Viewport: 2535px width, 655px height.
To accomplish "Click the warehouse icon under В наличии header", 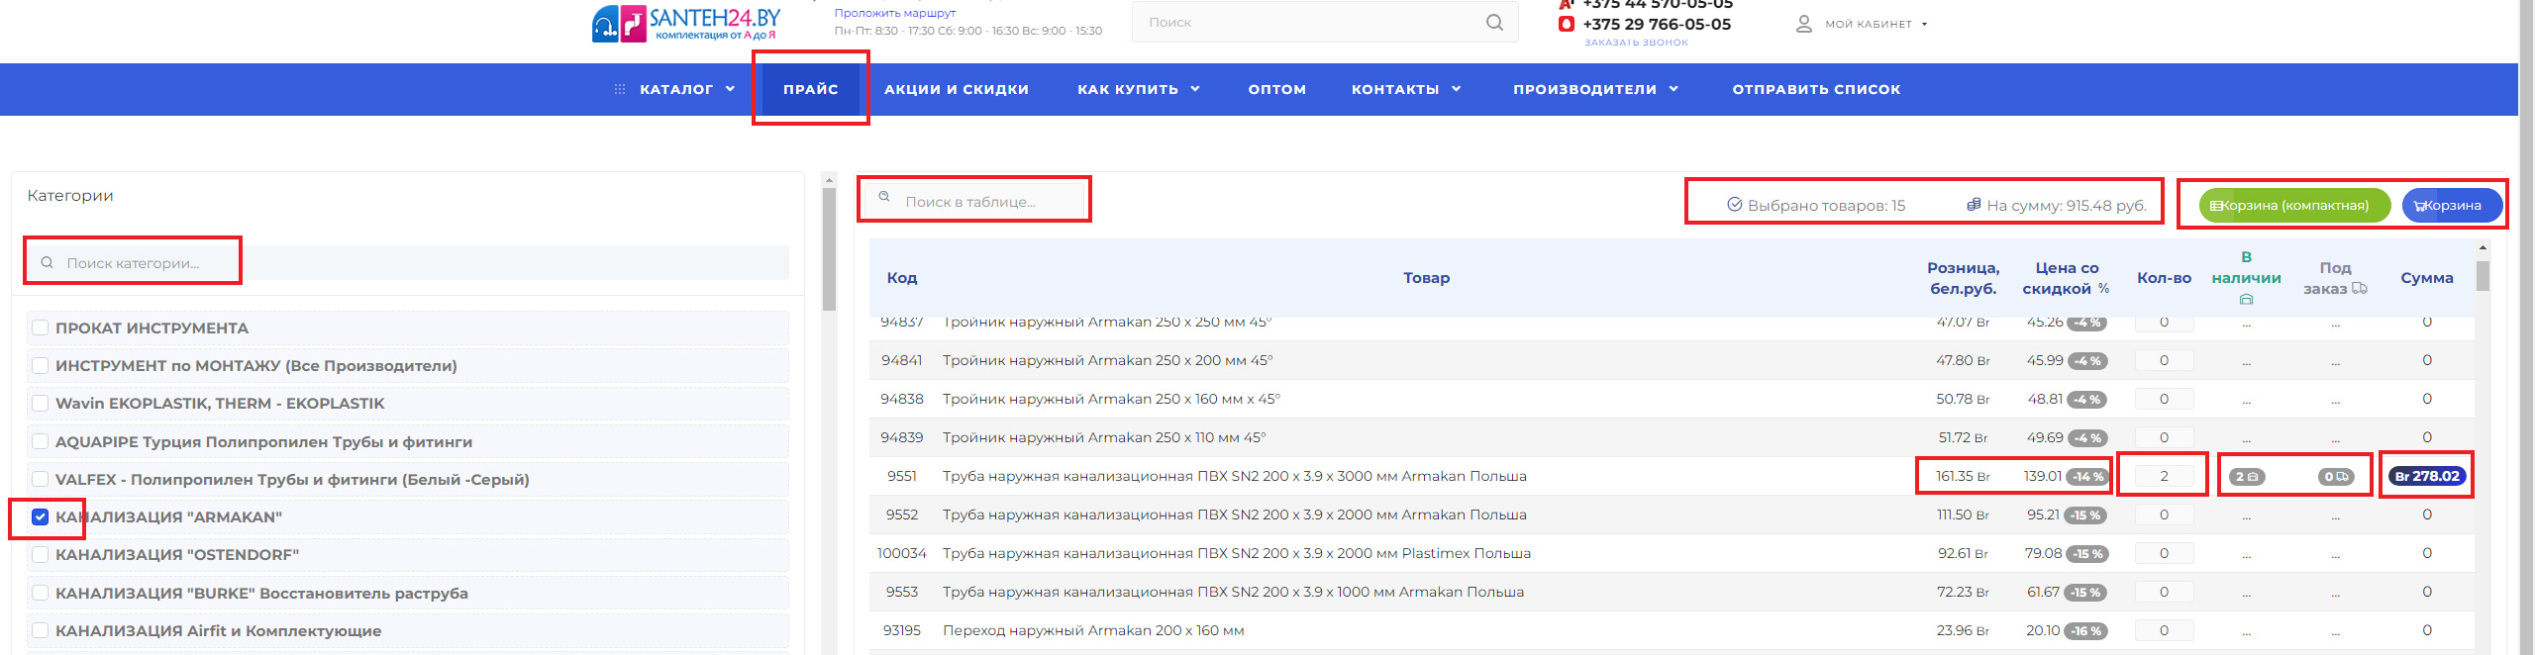I will (2246, 299).
